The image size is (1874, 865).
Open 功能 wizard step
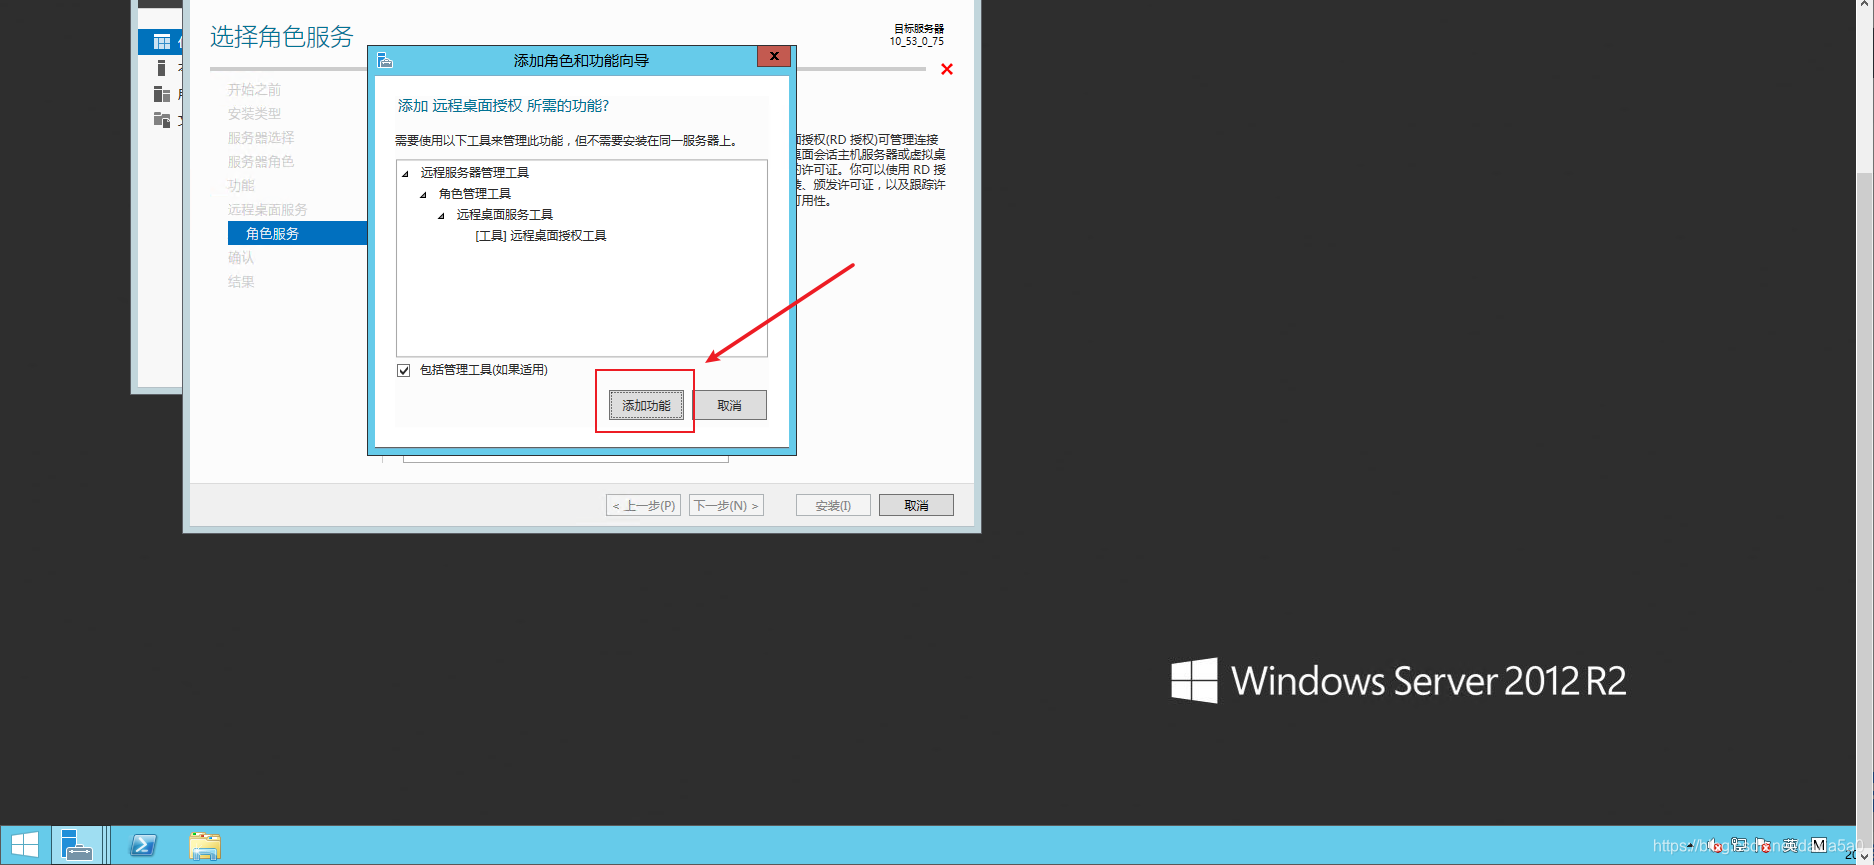click(241, 186)
